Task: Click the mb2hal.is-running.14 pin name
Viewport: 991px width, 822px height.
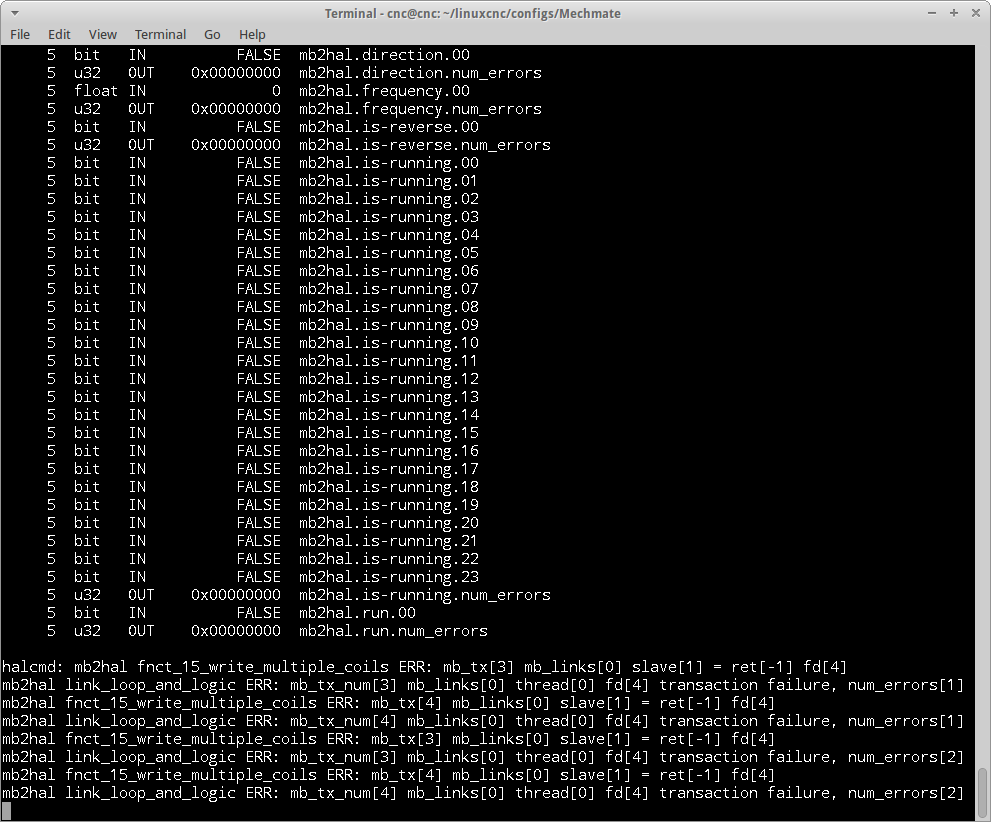Action: tap(389, 415)
